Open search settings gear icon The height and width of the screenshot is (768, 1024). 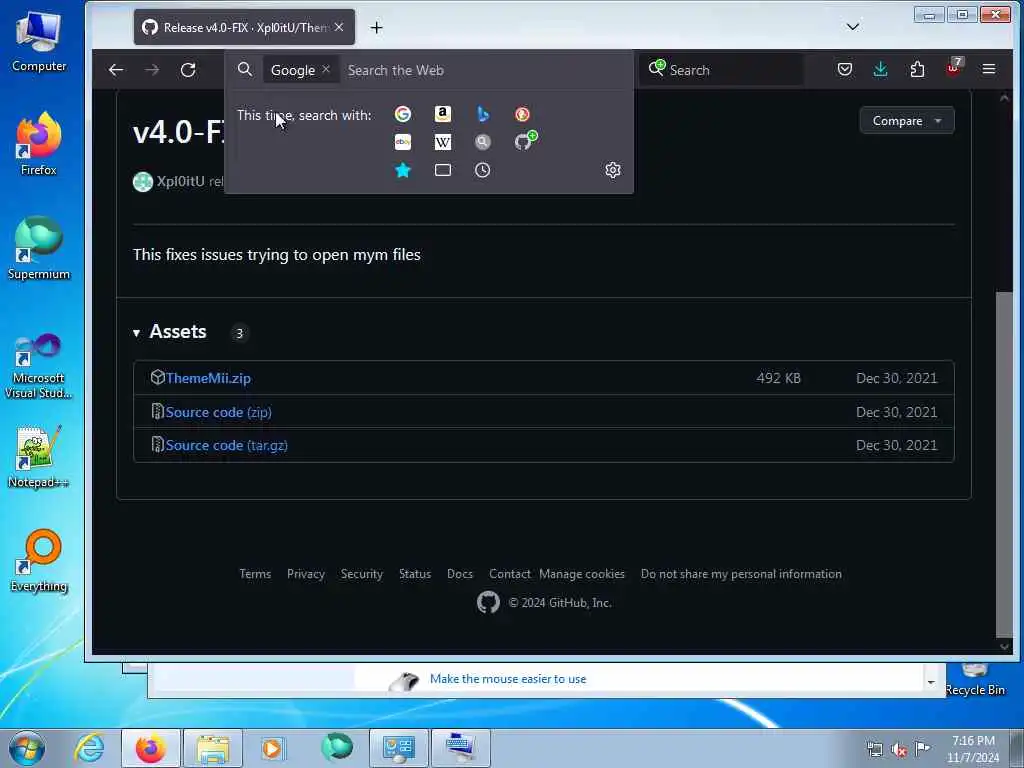(x=613, y=170)
